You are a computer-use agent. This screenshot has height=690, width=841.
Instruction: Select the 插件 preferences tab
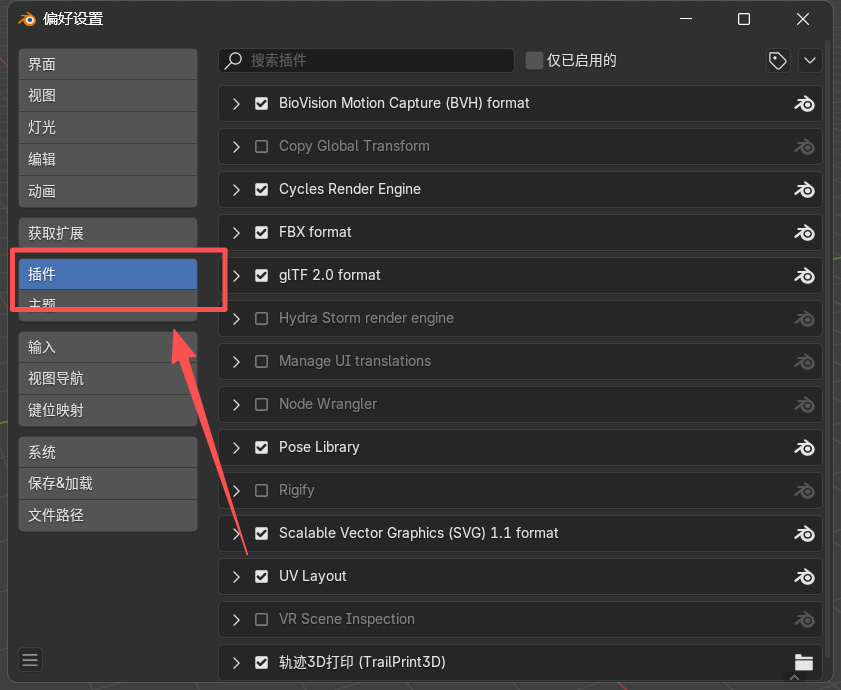[108, 274]
